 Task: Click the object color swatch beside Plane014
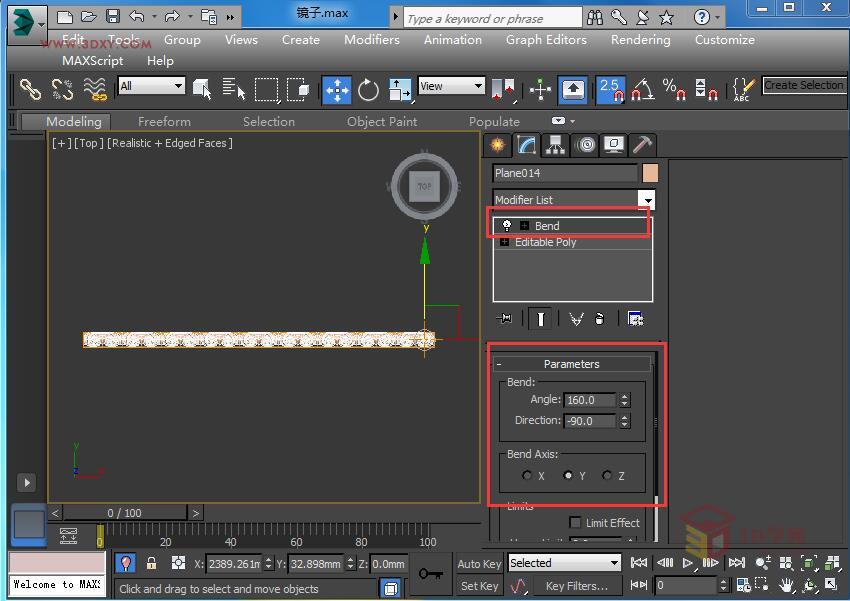coord(648,172)
